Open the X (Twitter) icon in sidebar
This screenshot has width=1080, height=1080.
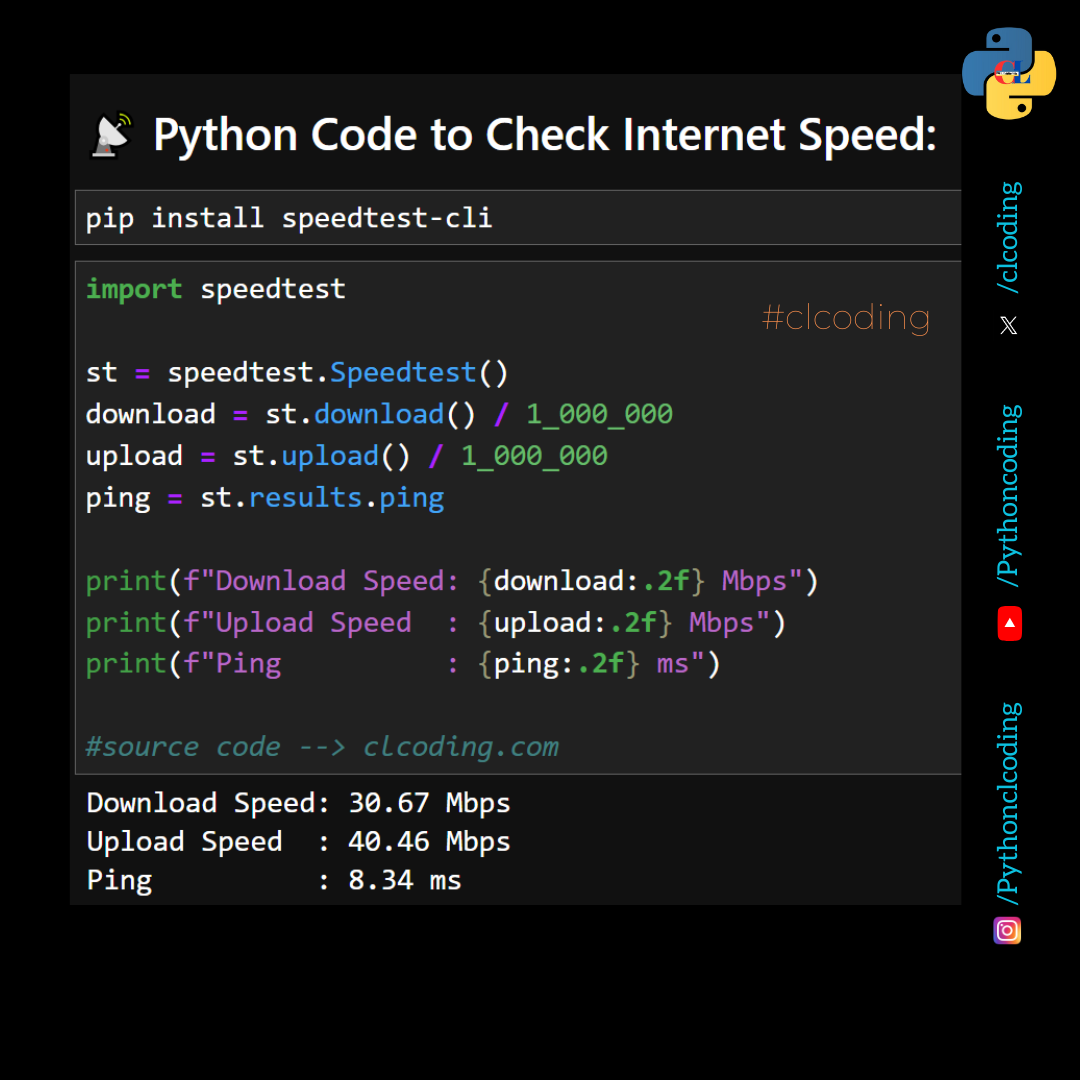[1008, 325]
